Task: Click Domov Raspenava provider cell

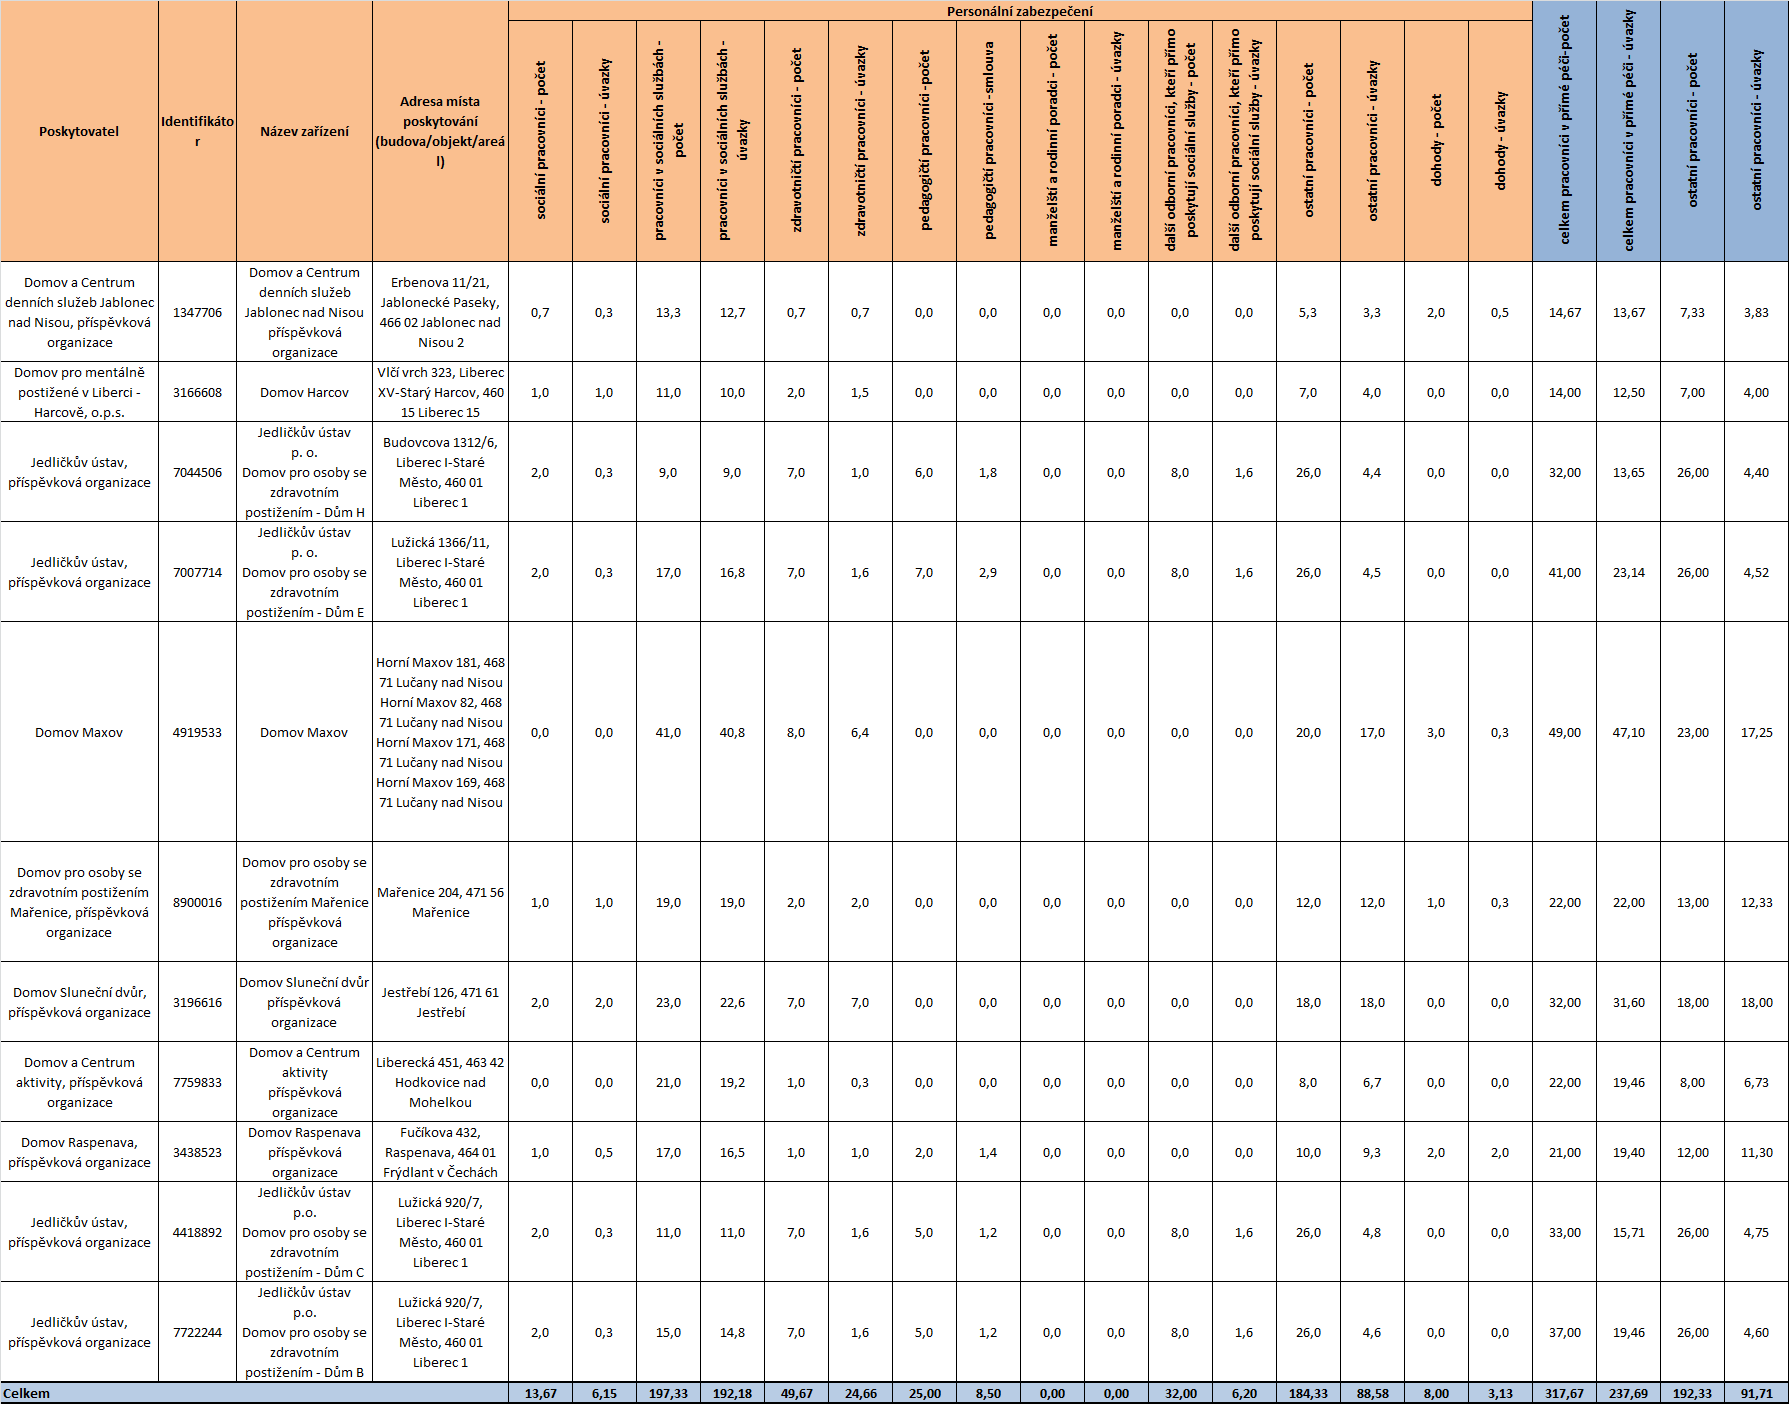Action: click(79, 1152)
